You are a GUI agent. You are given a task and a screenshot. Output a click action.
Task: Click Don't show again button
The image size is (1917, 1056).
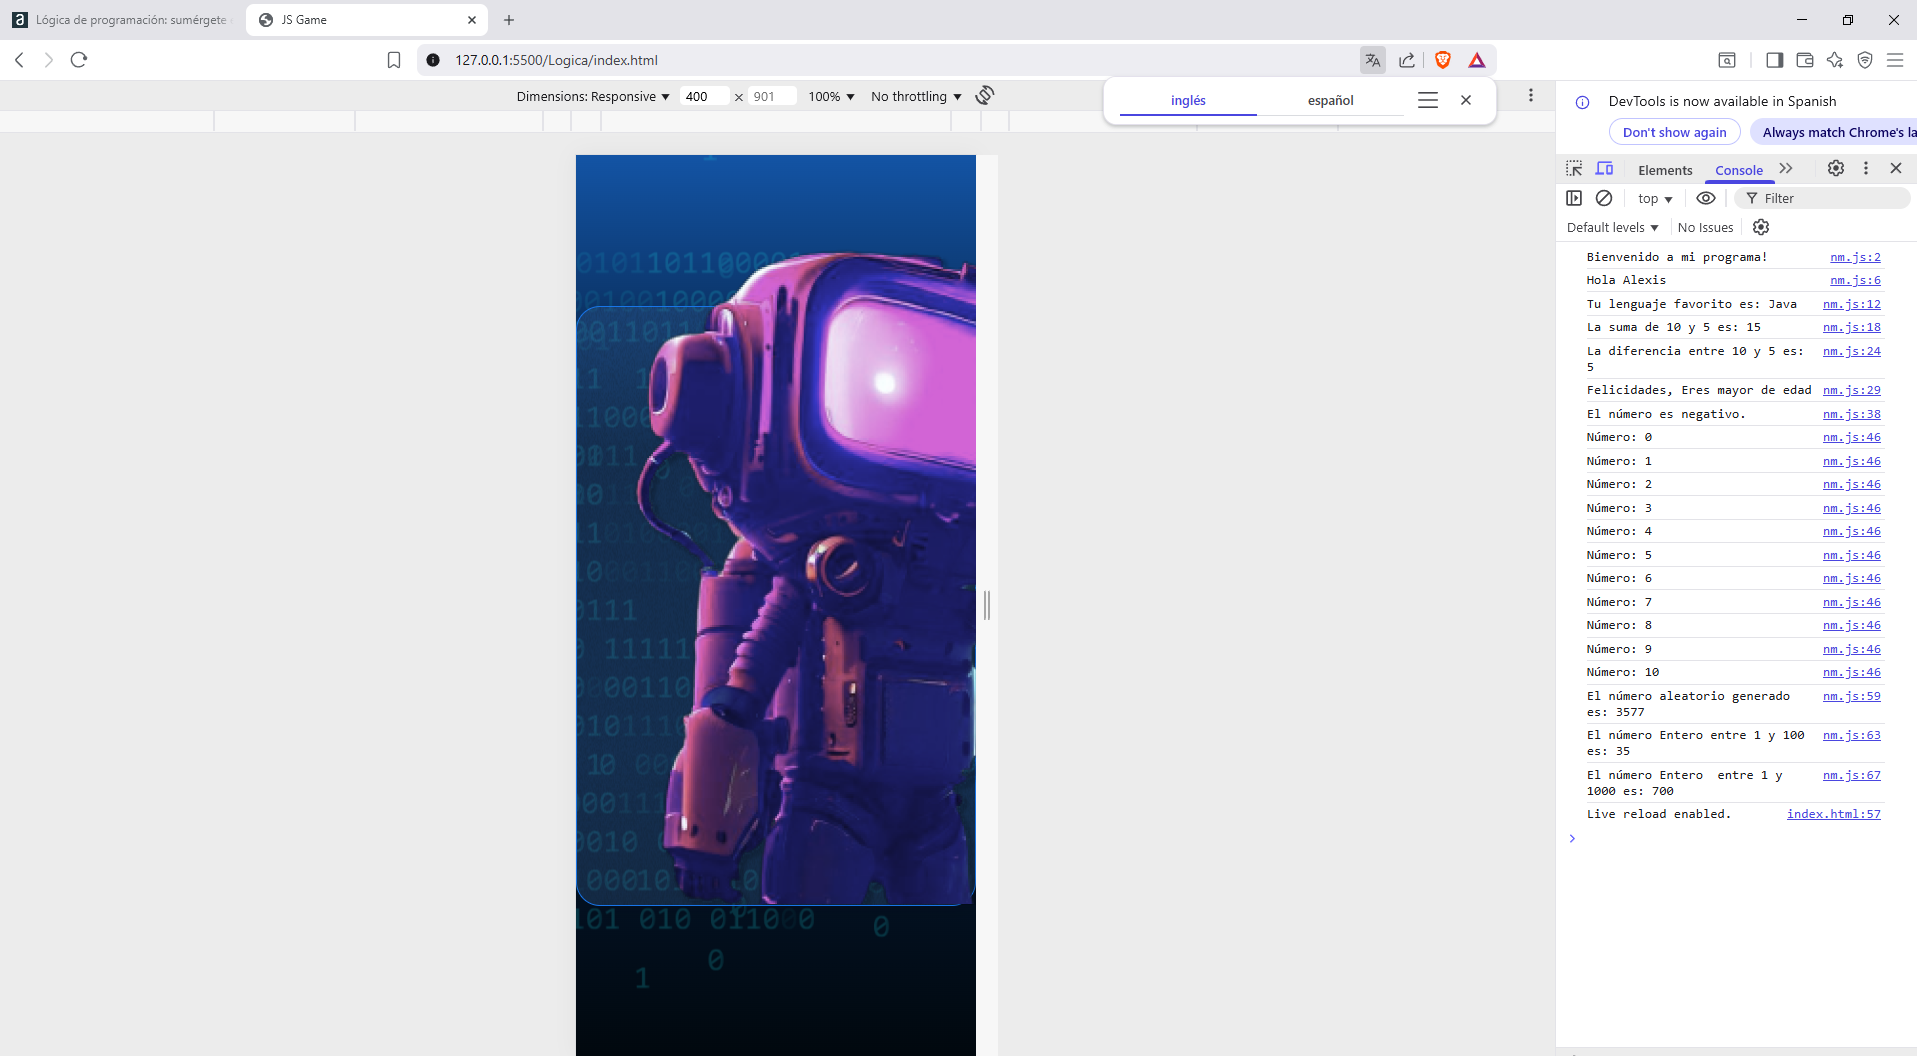tap(1674, 132)
